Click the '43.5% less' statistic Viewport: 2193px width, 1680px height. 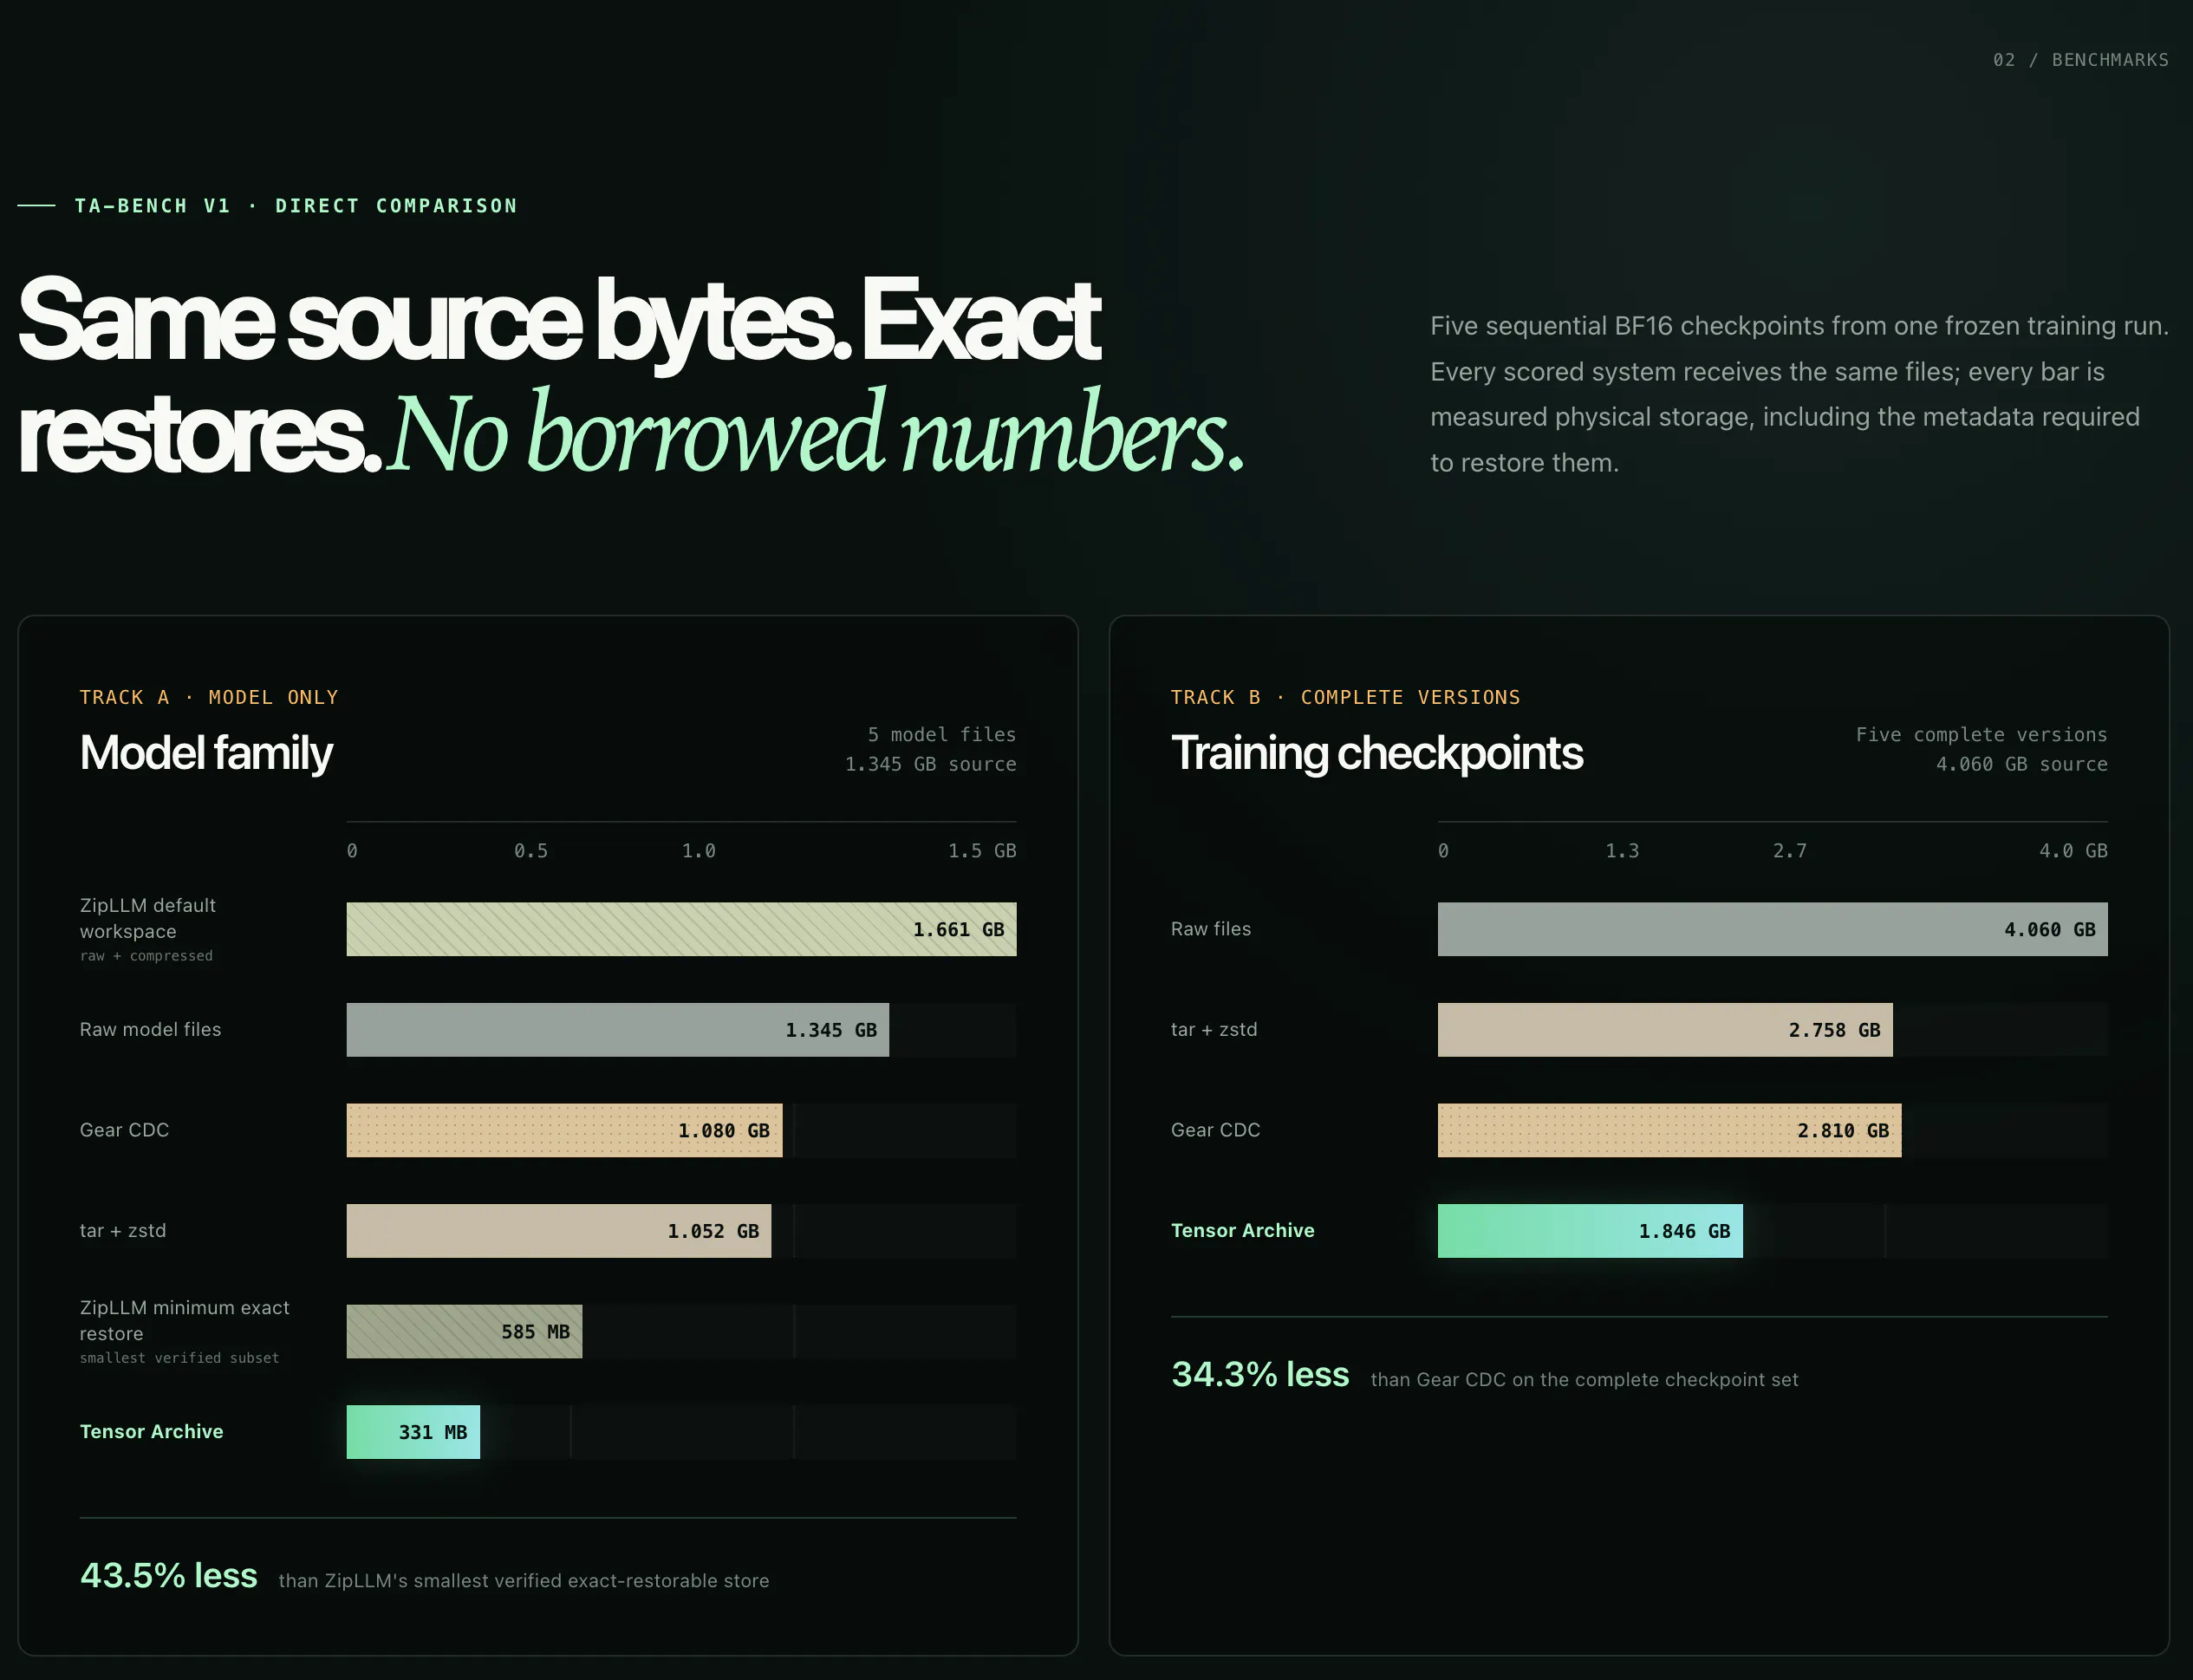pos(169,1576)
